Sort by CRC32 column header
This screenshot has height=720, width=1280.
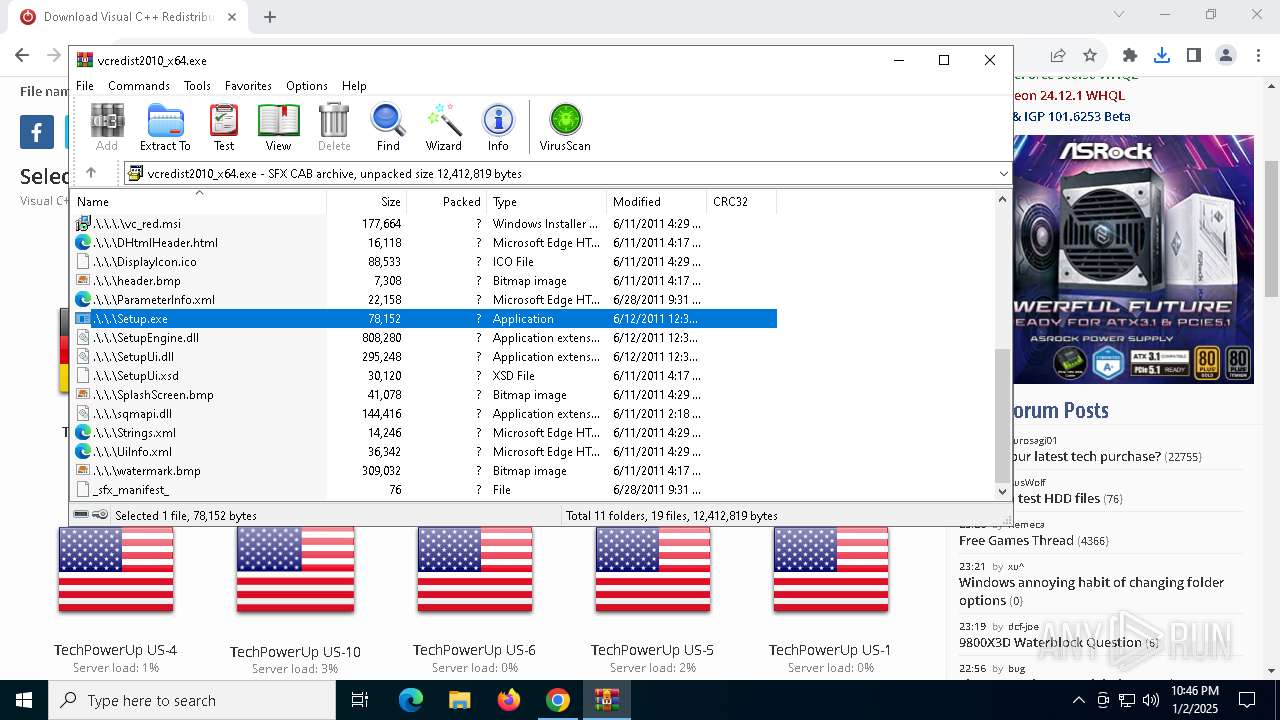pos(741,202)
